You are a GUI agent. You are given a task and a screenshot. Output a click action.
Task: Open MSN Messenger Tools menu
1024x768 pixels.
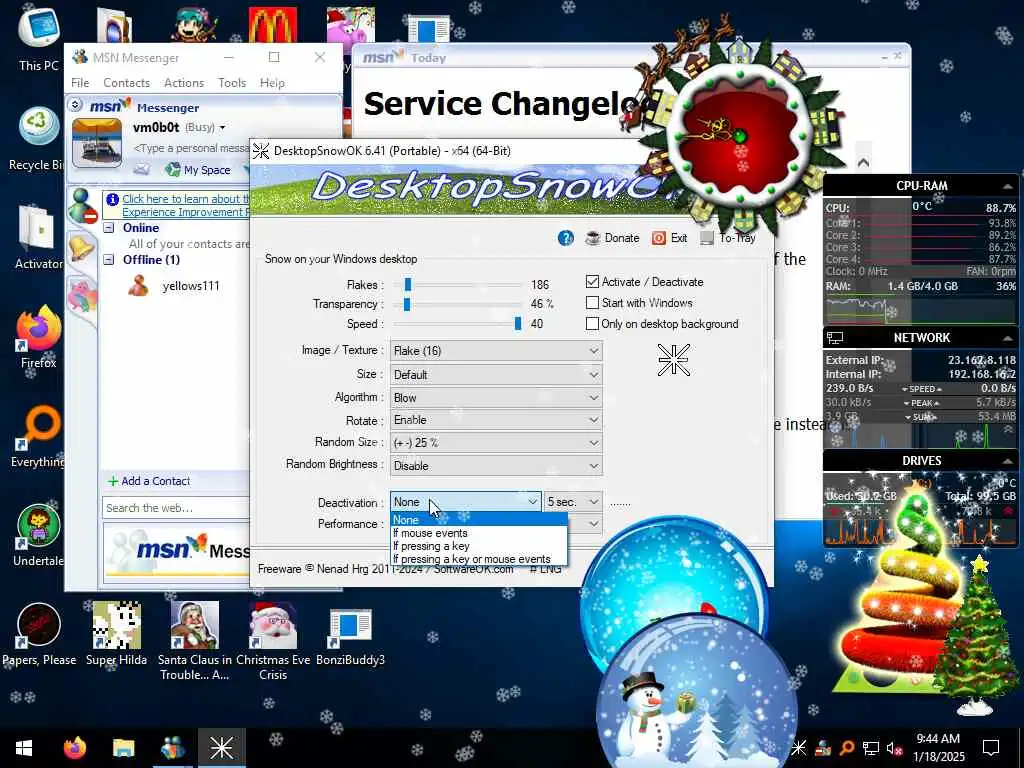(x=232, y=83)
